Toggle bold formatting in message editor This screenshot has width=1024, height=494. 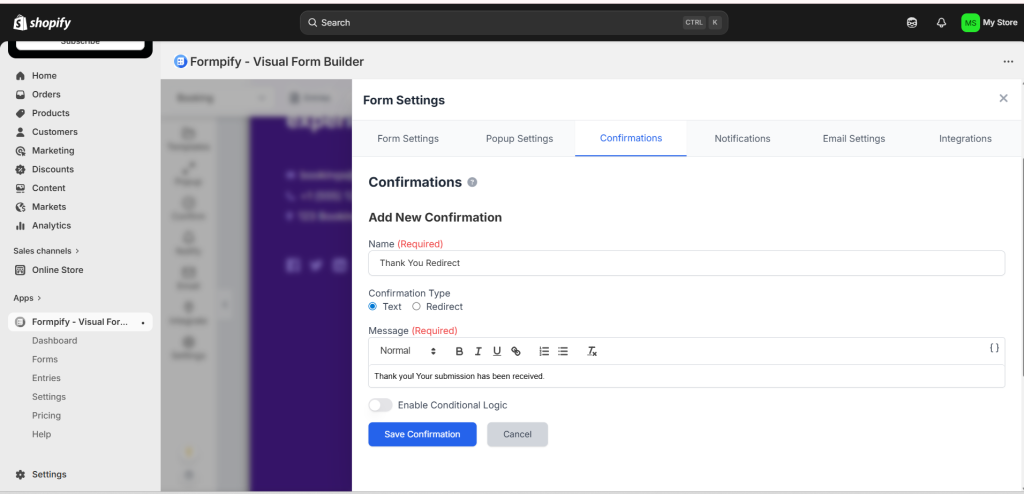point(459,351)
